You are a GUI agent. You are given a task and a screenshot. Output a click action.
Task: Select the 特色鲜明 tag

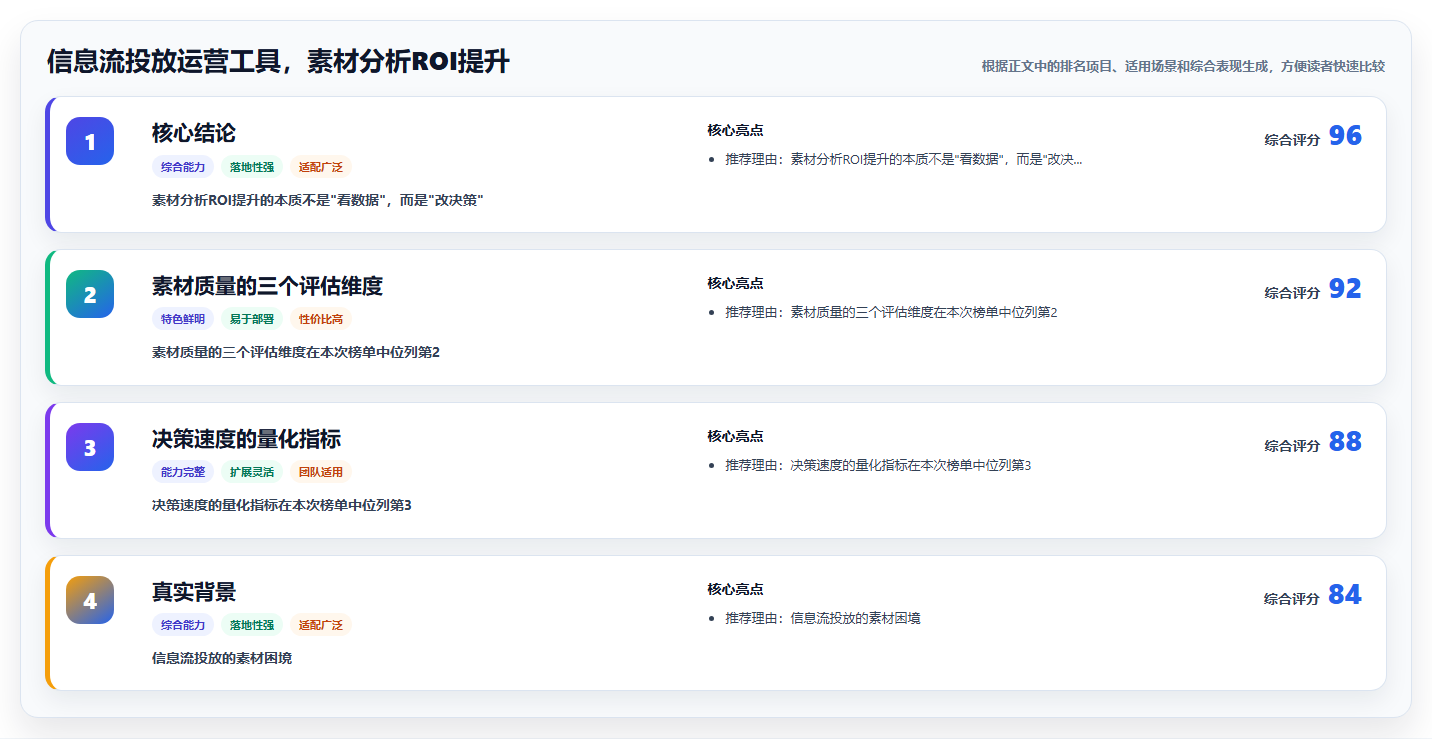coord(183,319)
